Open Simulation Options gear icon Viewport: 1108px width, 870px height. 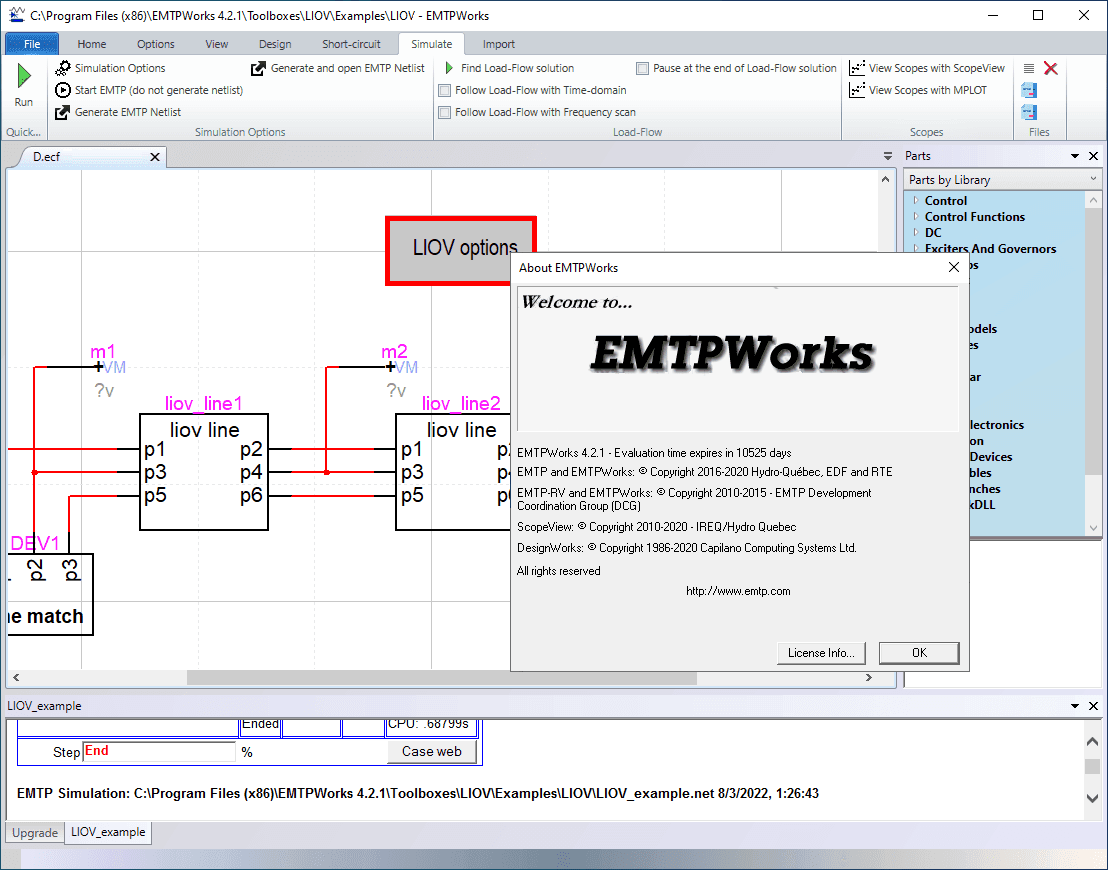63,68
